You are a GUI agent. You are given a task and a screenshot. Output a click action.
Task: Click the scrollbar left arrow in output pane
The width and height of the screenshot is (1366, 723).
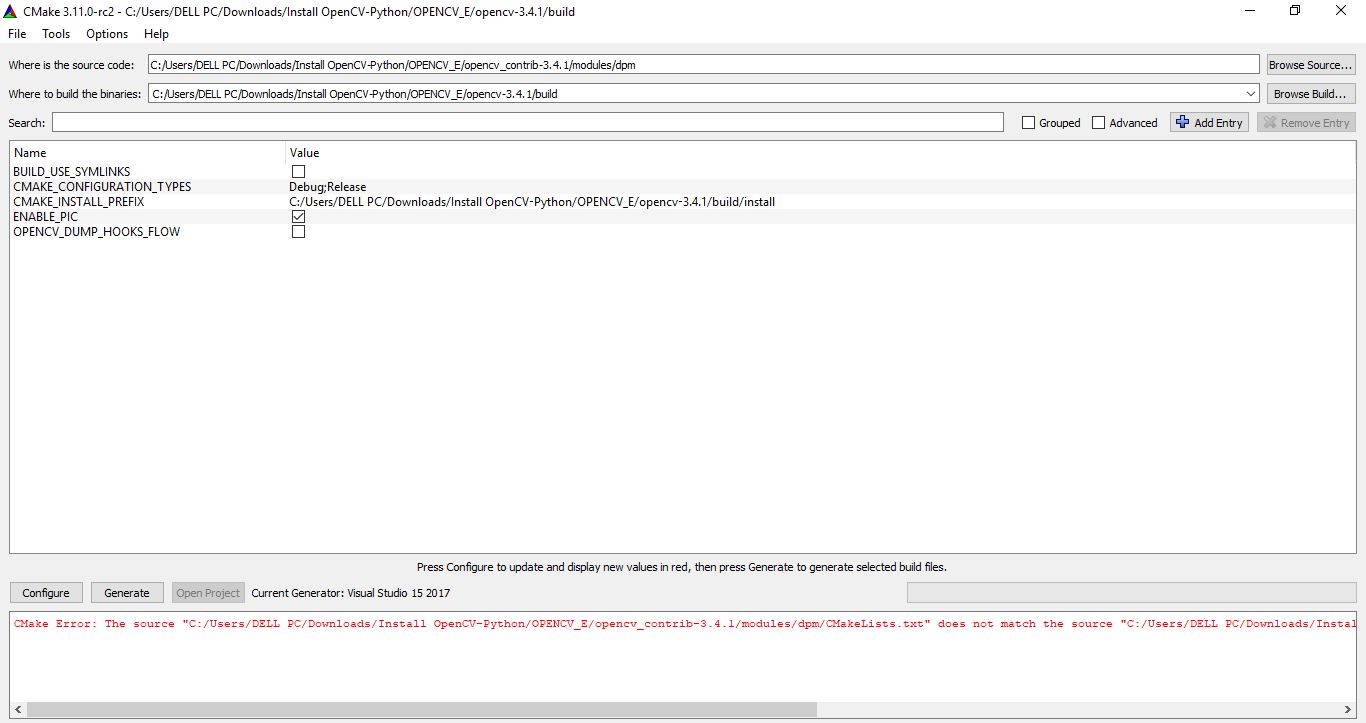coord(19,709)
